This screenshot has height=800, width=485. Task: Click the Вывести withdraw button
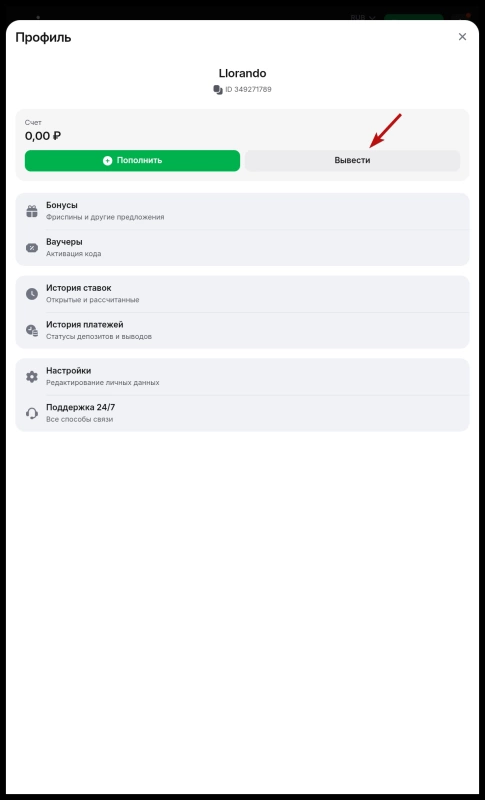(x=352, y=161)
